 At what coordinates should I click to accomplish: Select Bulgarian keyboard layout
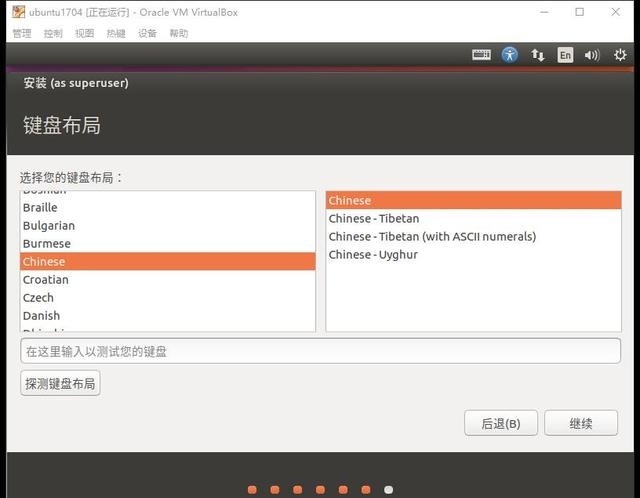coord(49,226)
